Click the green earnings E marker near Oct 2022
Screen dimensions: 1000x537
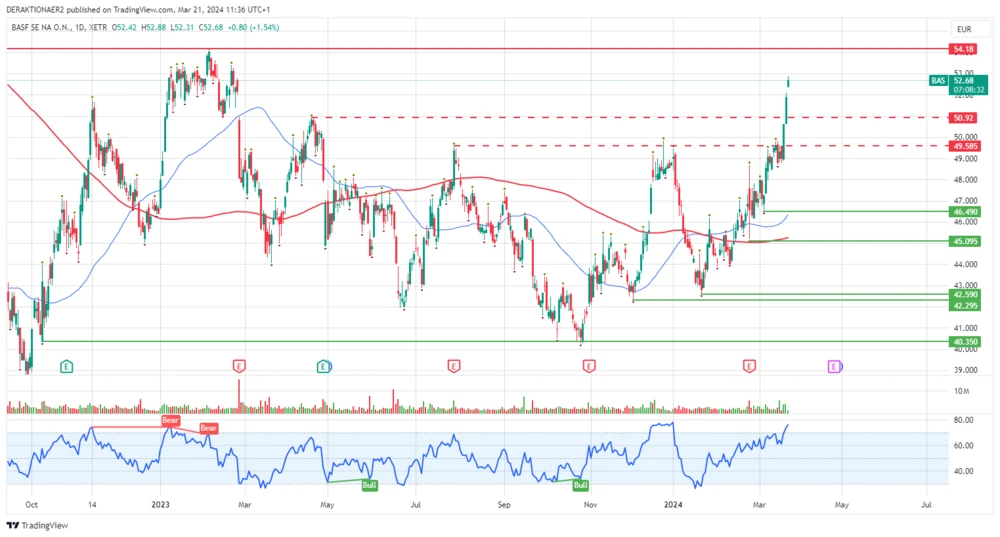click(x=66, y=366)
